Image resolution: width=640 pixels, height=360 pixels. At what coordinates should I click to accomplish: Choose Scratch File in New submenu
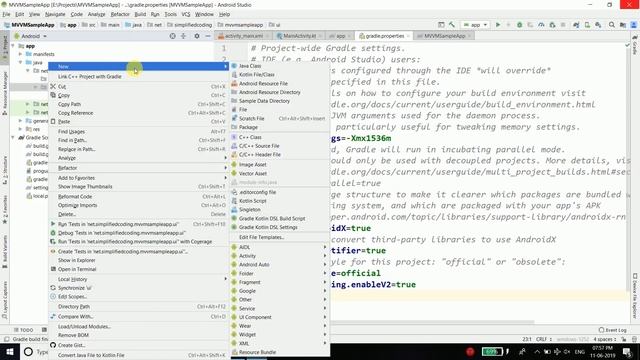(280, 118)
